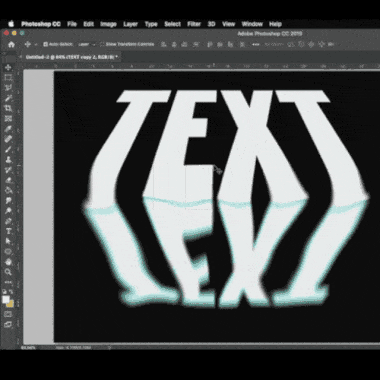Open the Edit Toolbar three-dots menu
Viewport: 380px width, 380px height.
point(9,282)
